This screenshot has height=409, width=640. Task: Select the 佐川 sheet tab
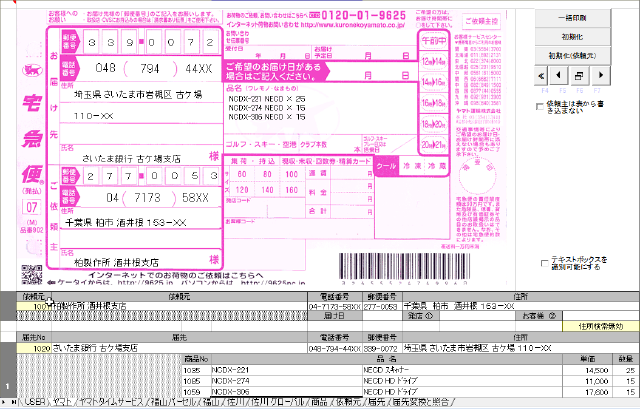pyautogui.click(x=236, y=402)
